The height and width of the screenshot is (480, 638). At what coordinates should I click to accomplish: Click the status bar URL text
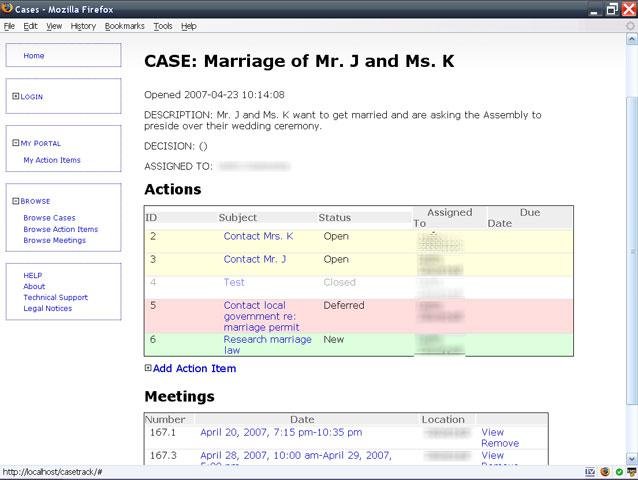(52, 472)
